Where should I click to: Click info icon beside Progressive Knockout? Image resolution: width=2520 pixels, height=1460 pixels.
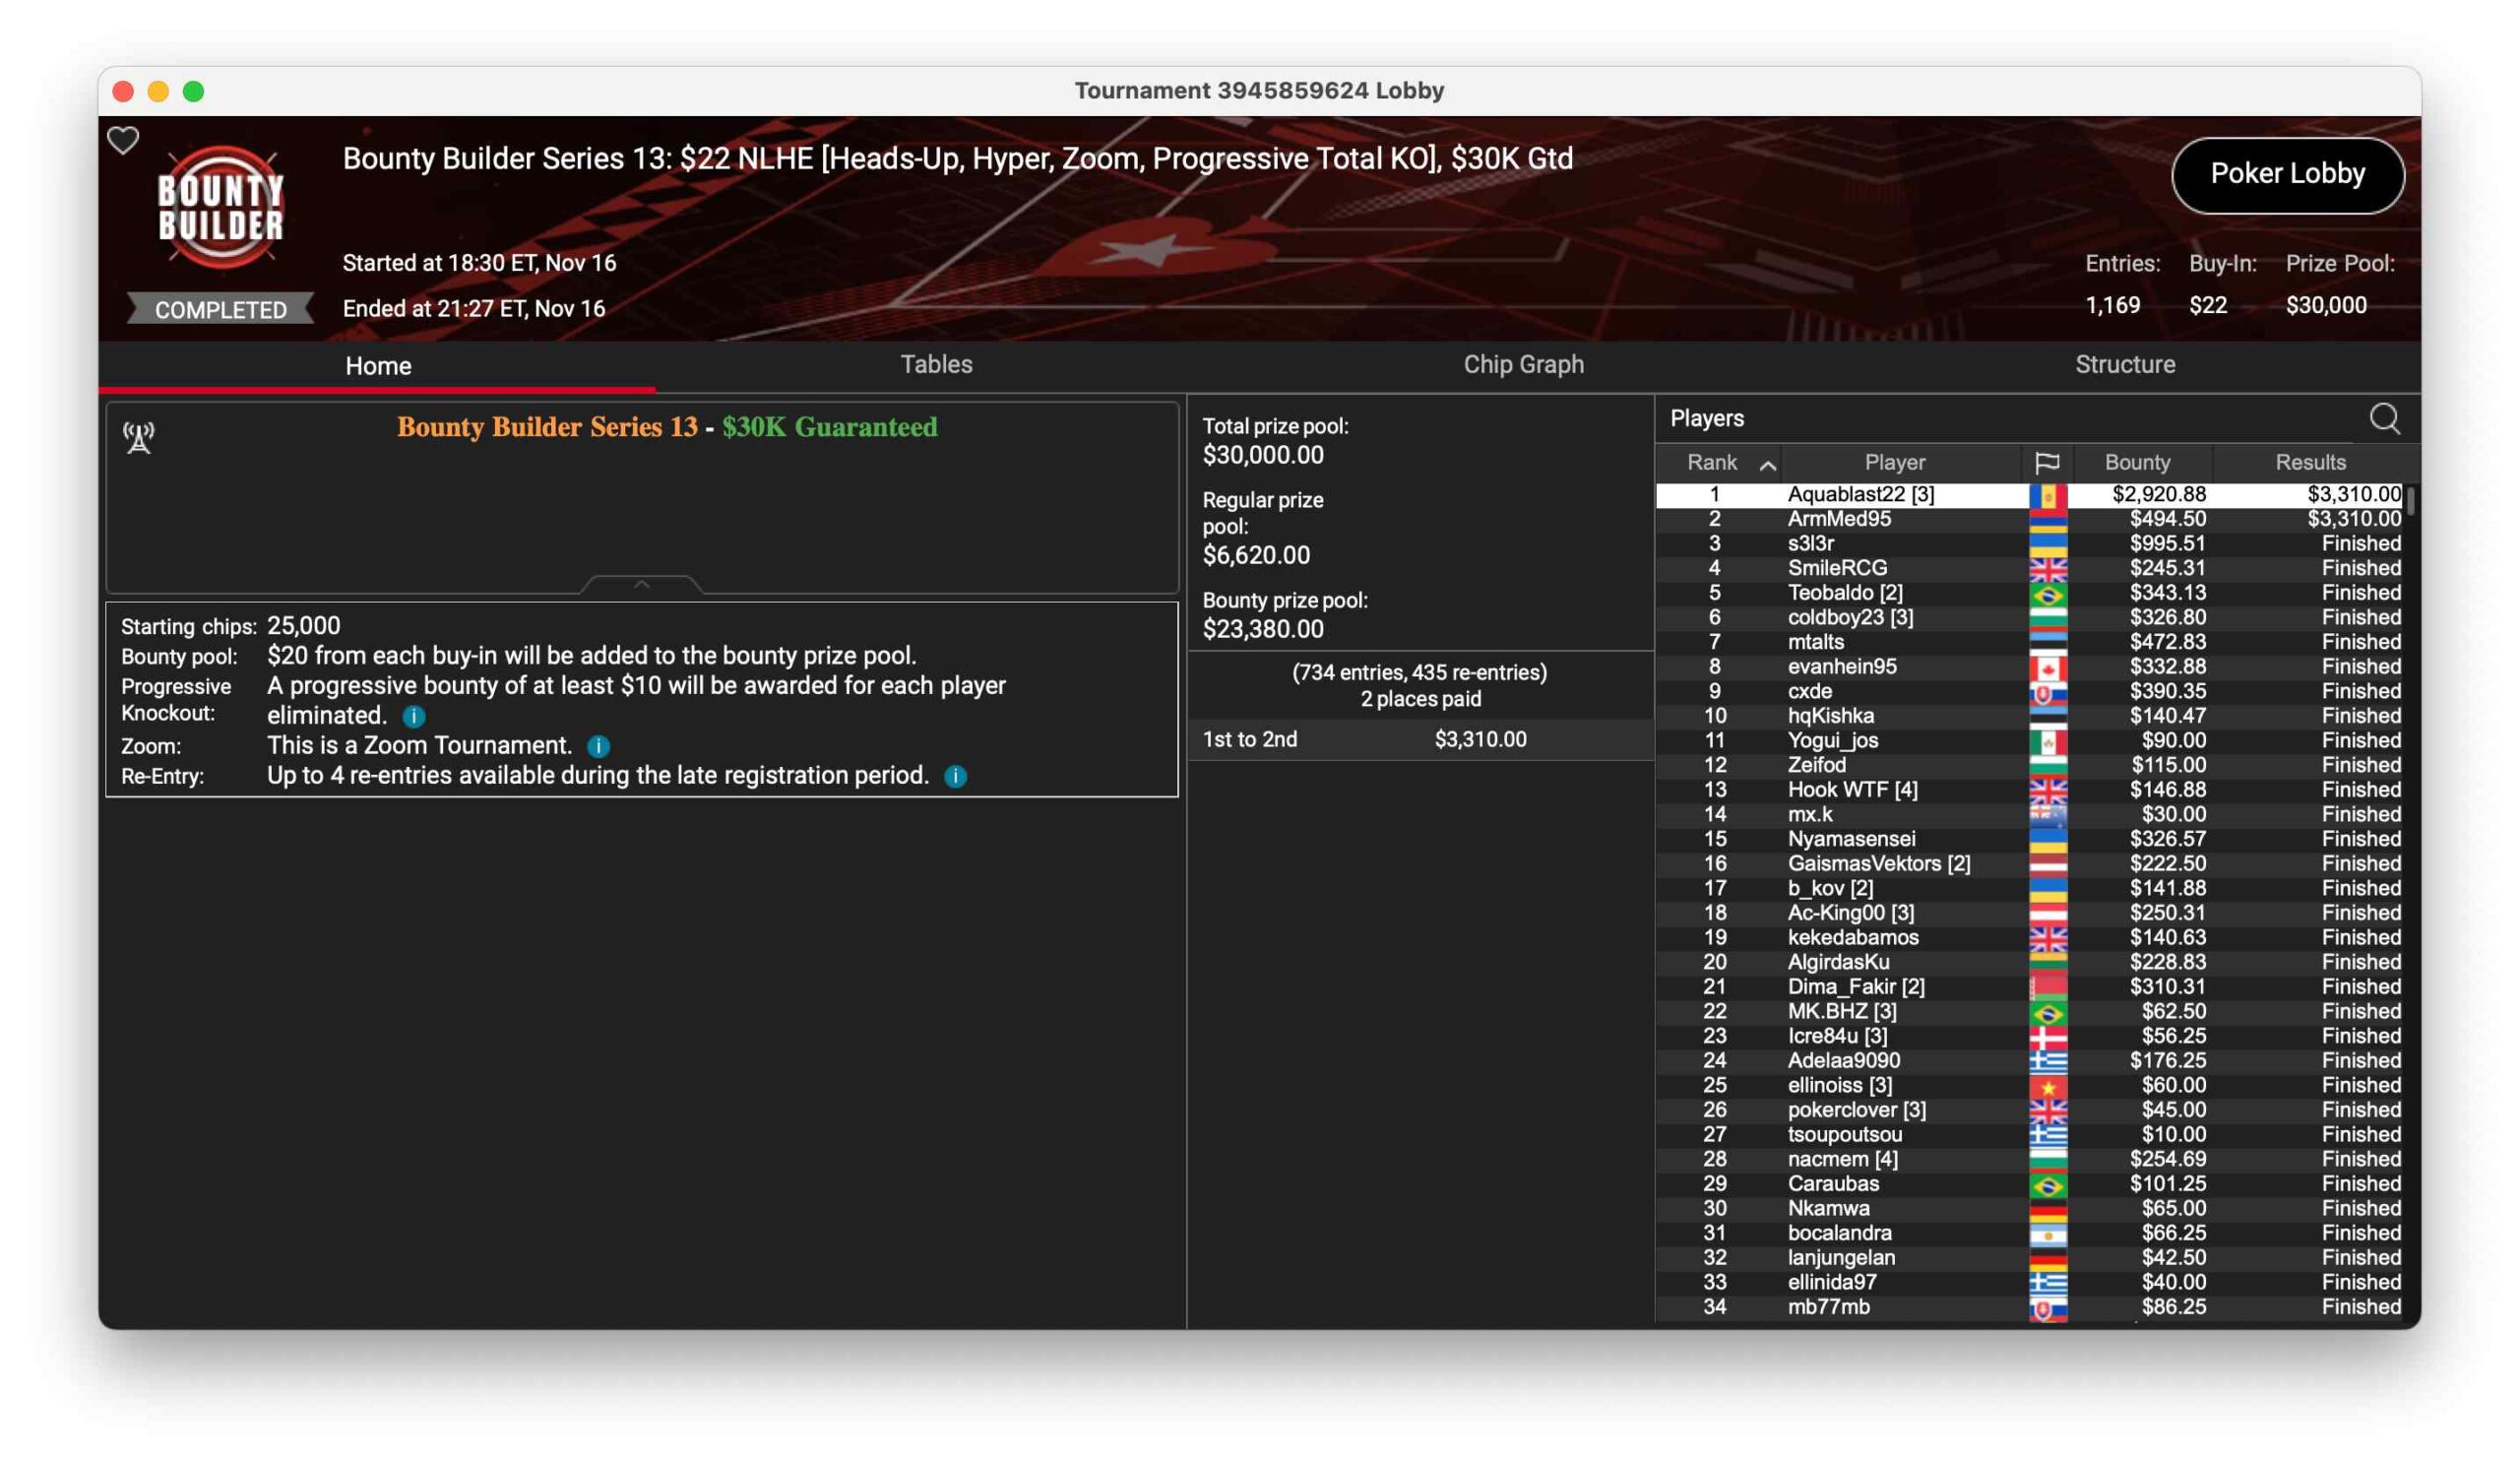414,716
